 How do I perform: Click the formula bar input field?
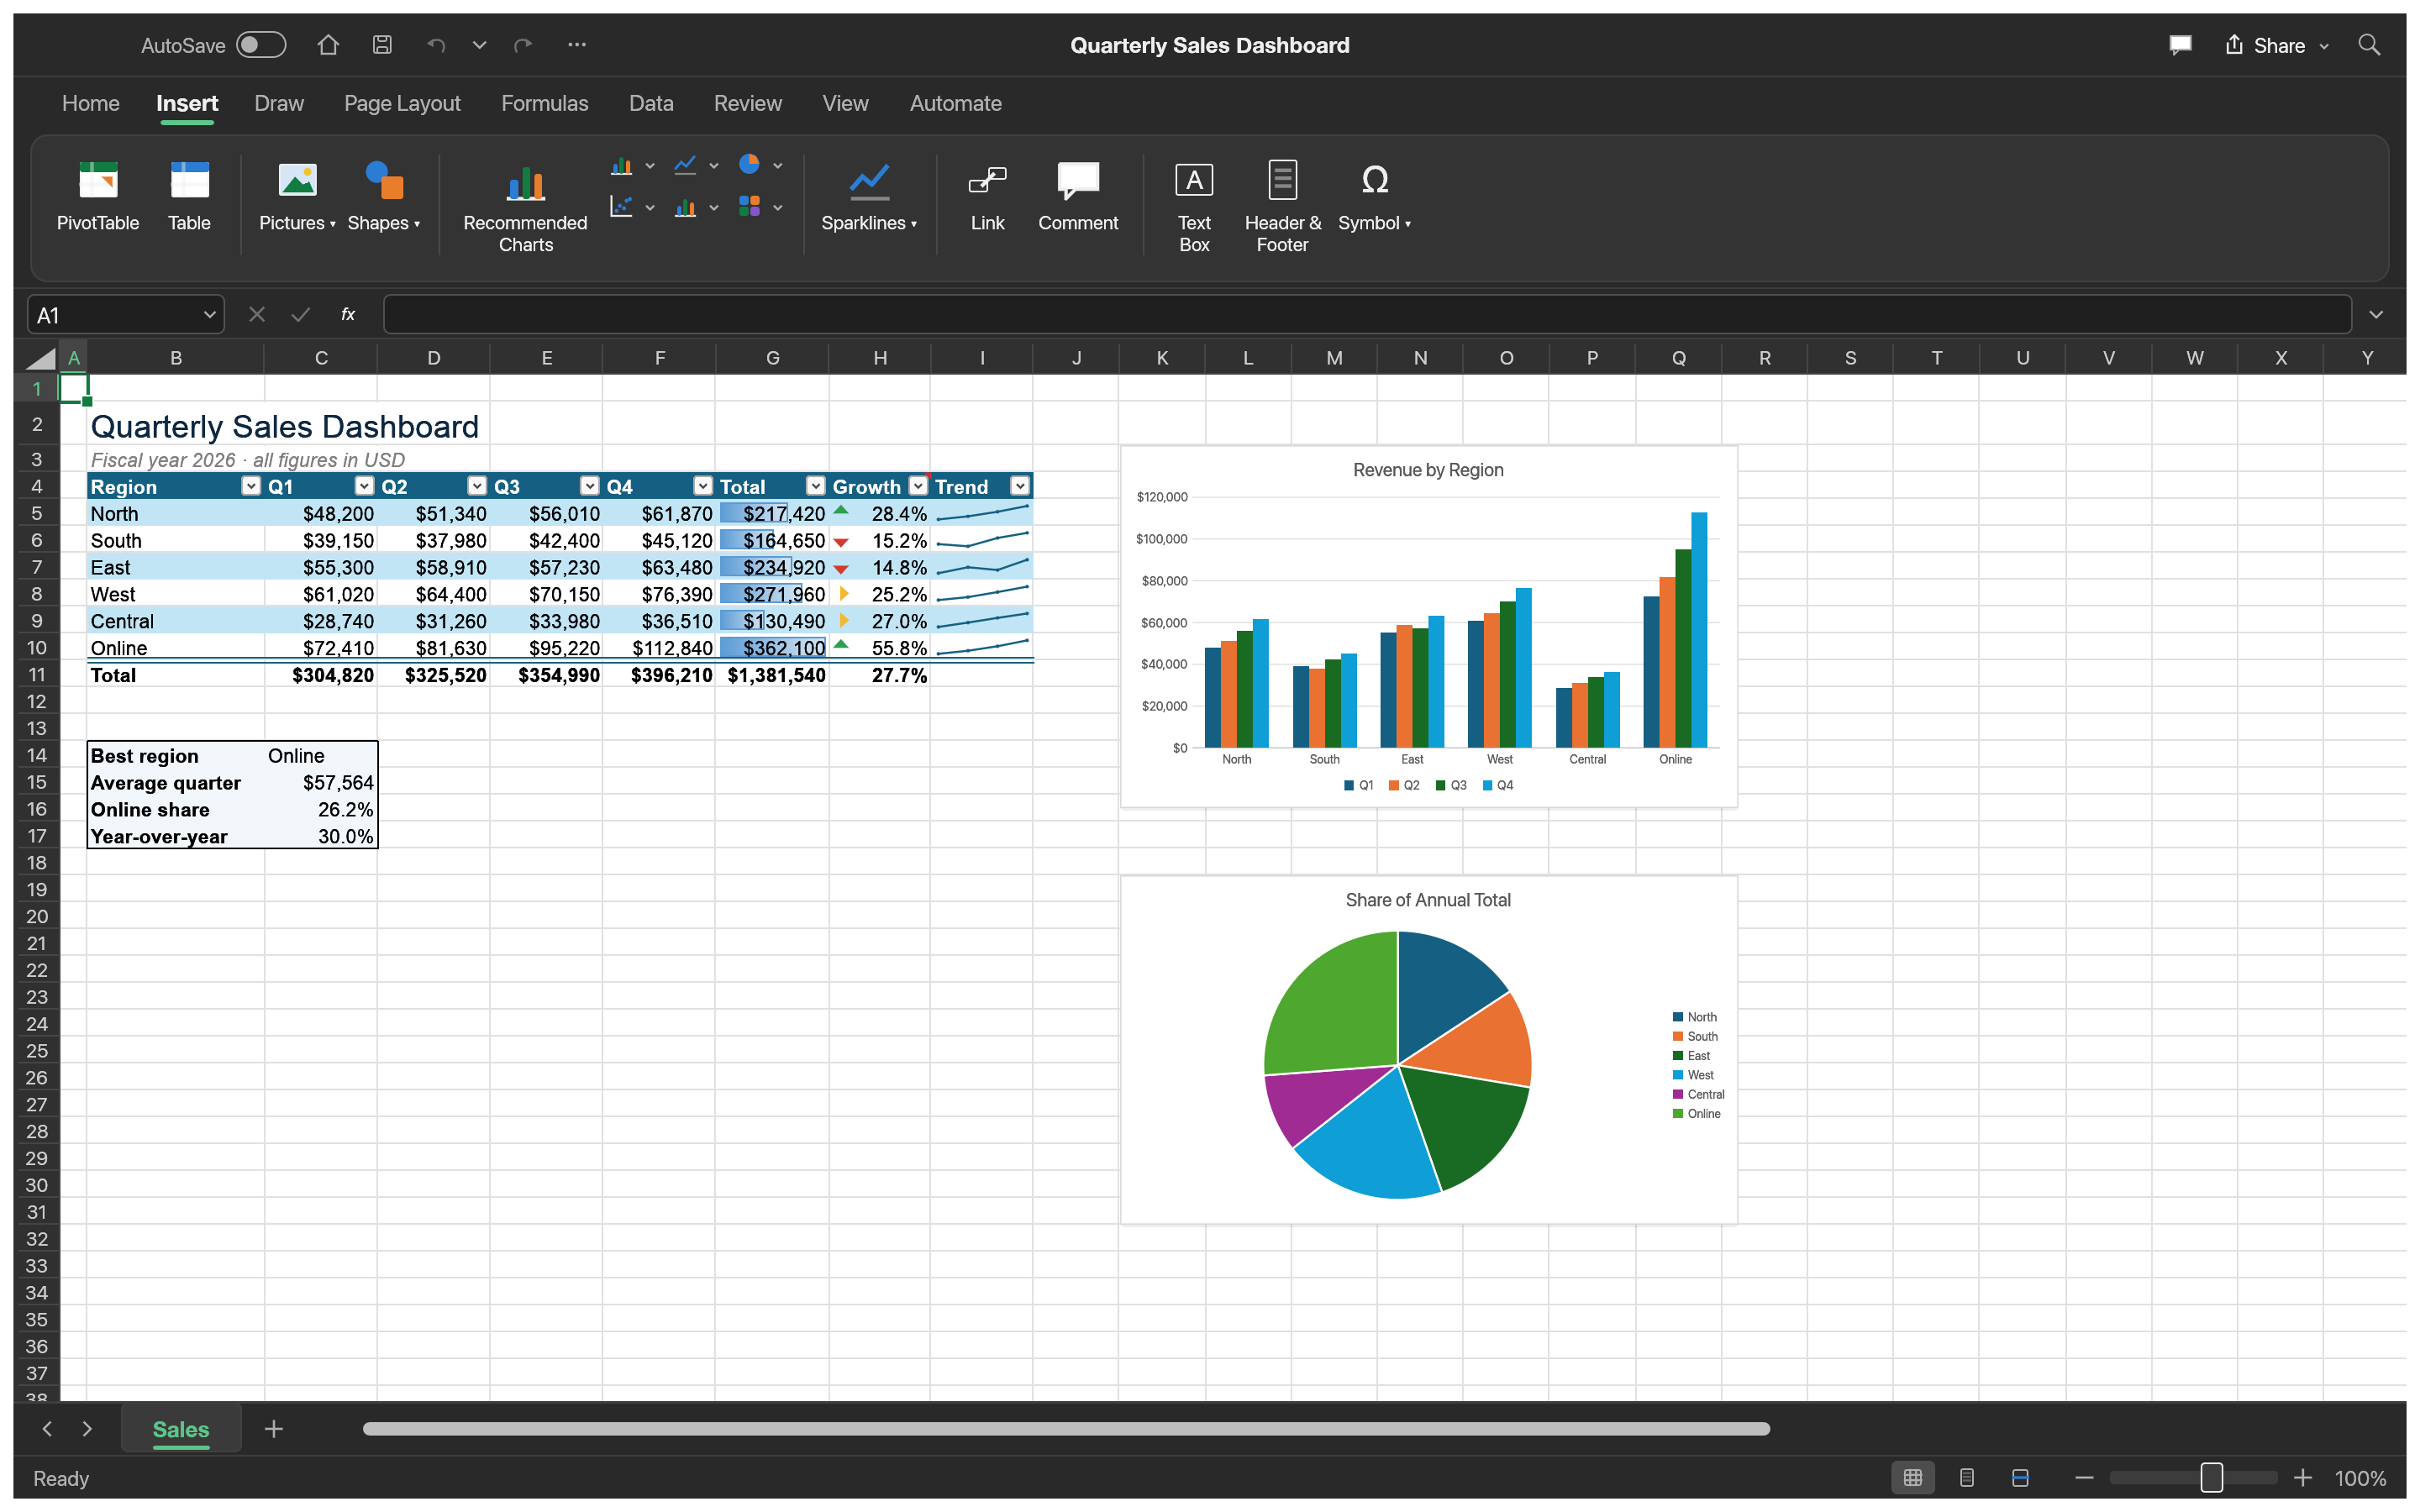[1367, 315]
